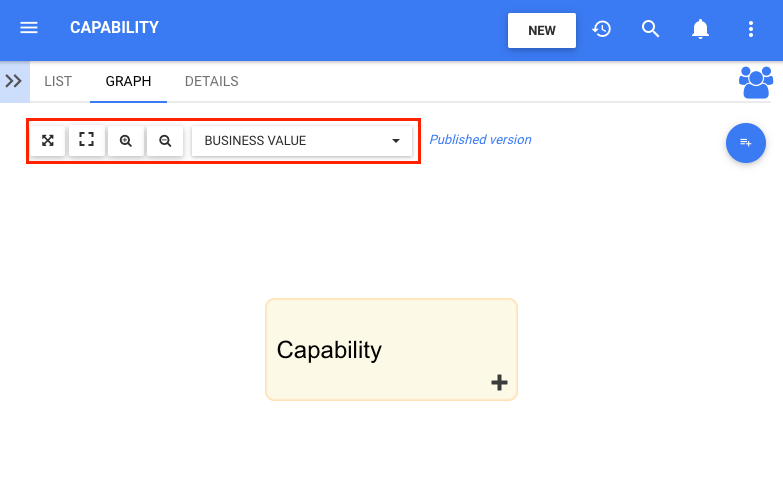The image size is (783, 491).
Task: Click the NEW button
Action: click(542, 30)
